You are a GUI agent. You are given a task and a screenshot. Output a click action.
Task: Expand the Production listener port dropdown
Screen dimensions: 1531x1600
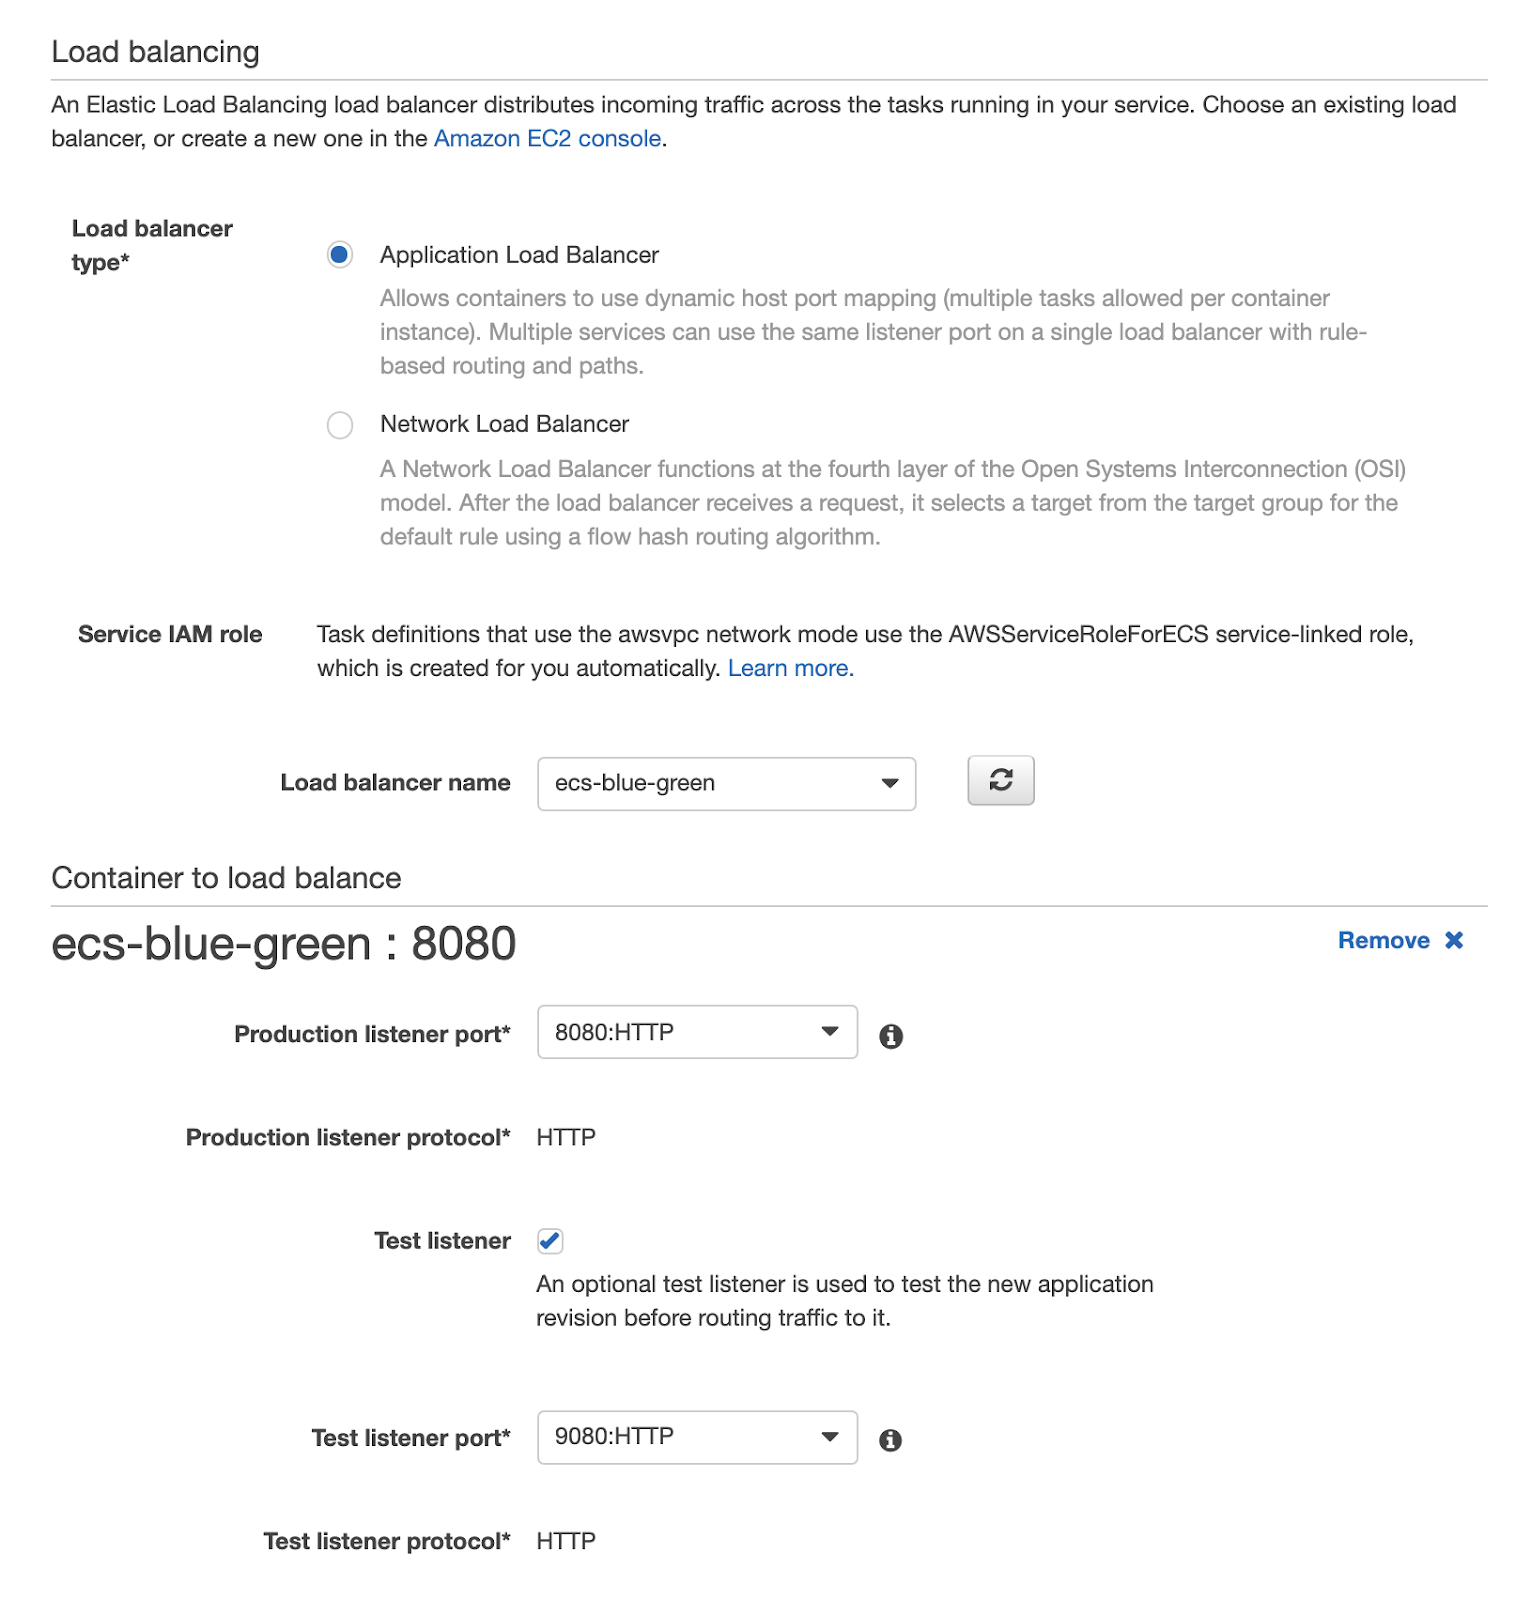click(x=697, y=1032)
